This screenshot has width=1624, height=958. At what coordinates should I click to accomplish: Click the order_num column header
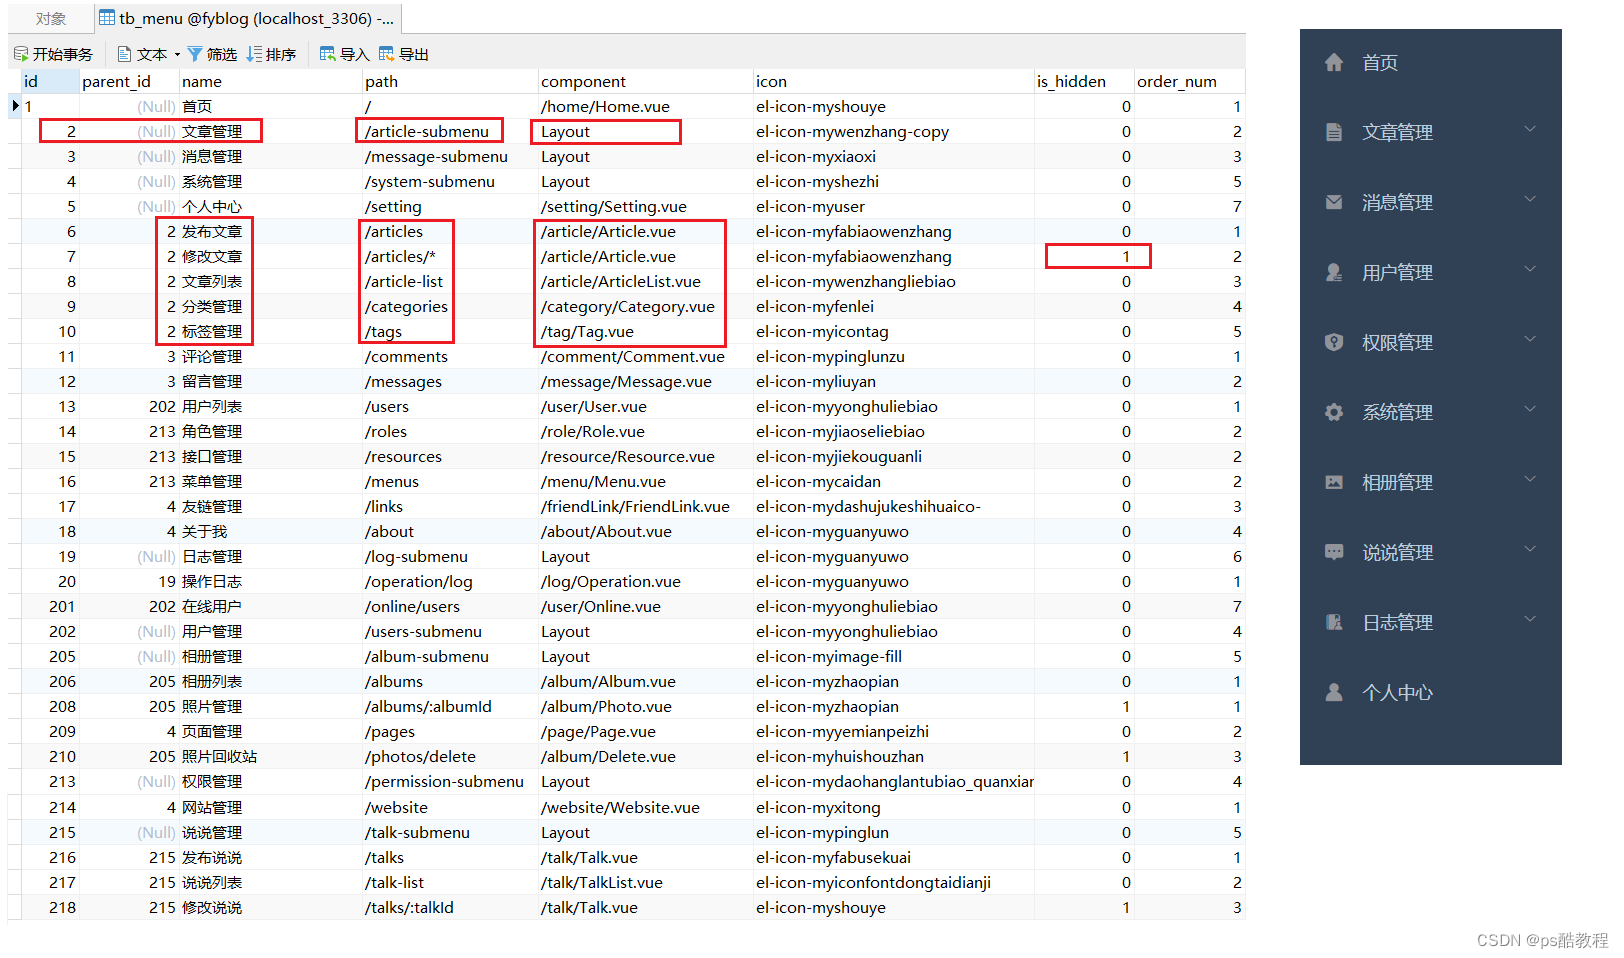(x=1189, y=82)
